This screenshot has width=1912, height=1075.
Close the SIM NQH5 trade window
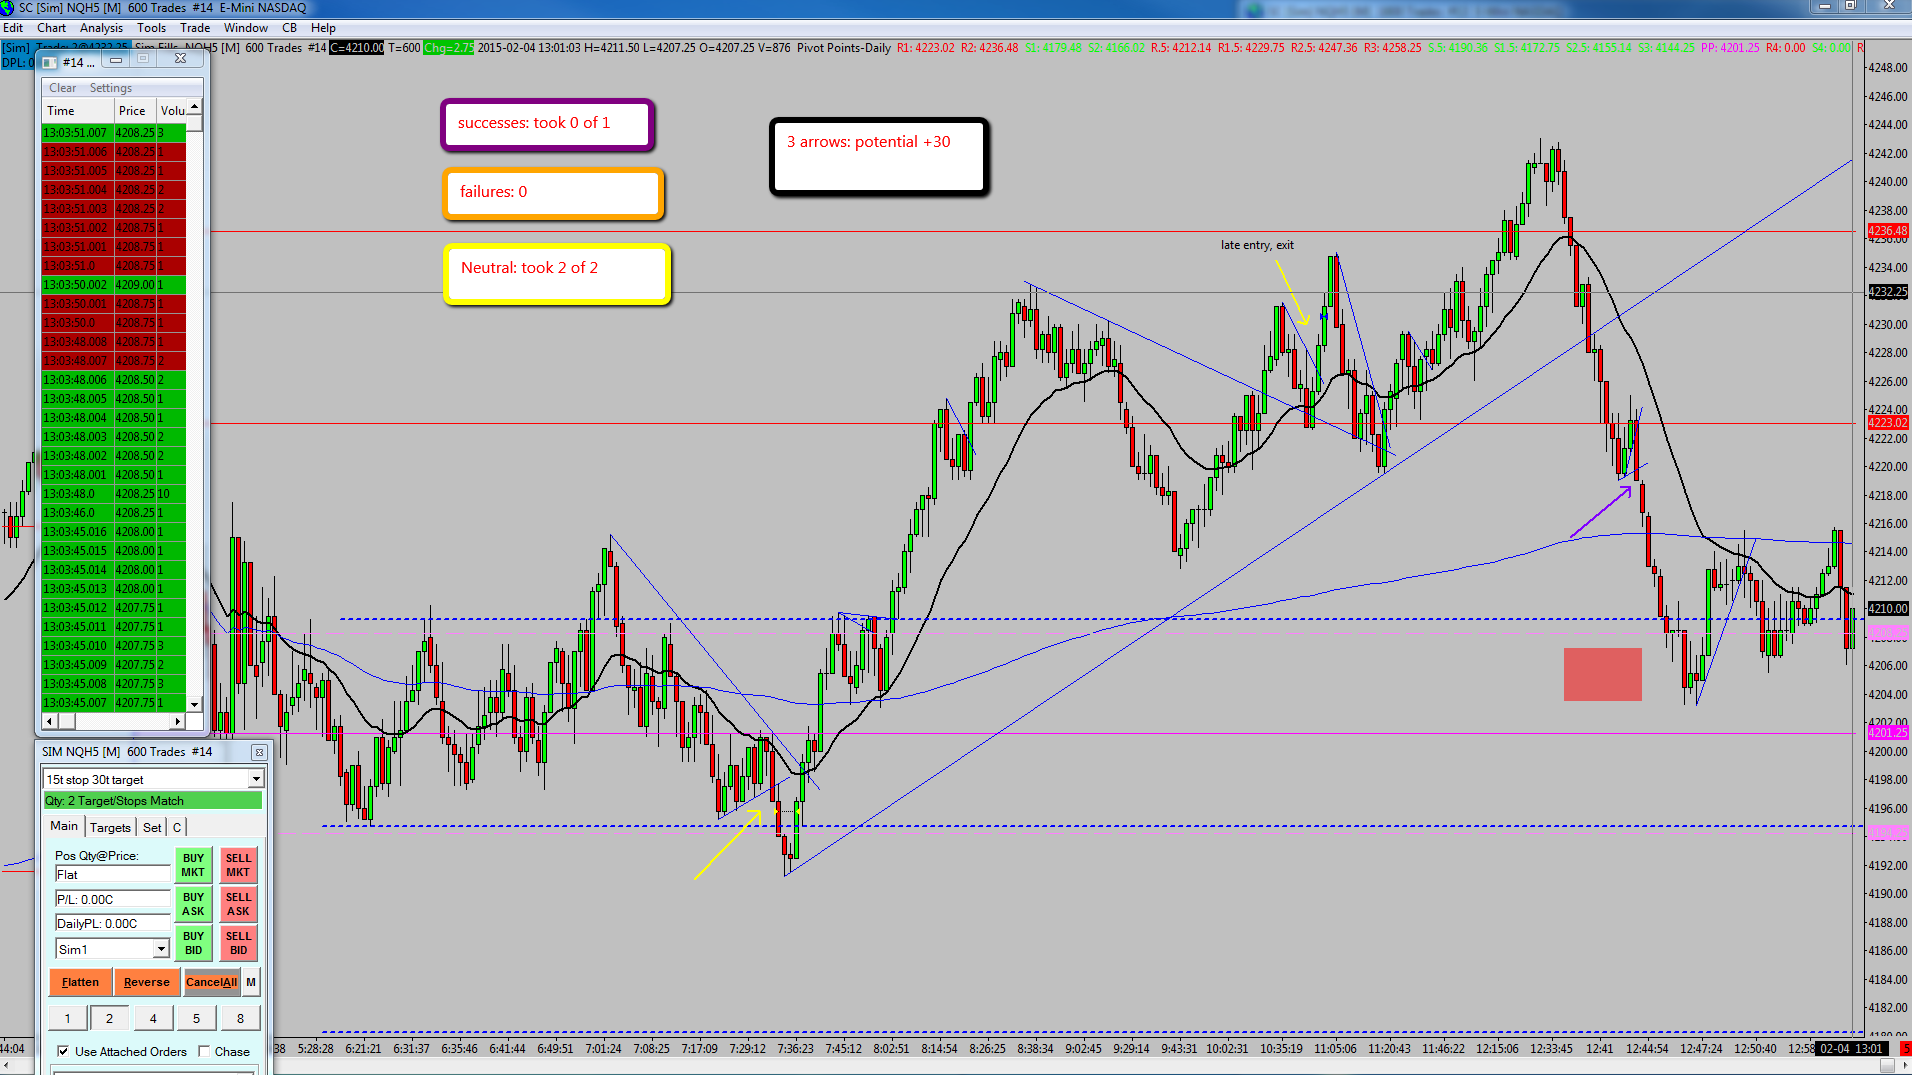pos(259,752)
